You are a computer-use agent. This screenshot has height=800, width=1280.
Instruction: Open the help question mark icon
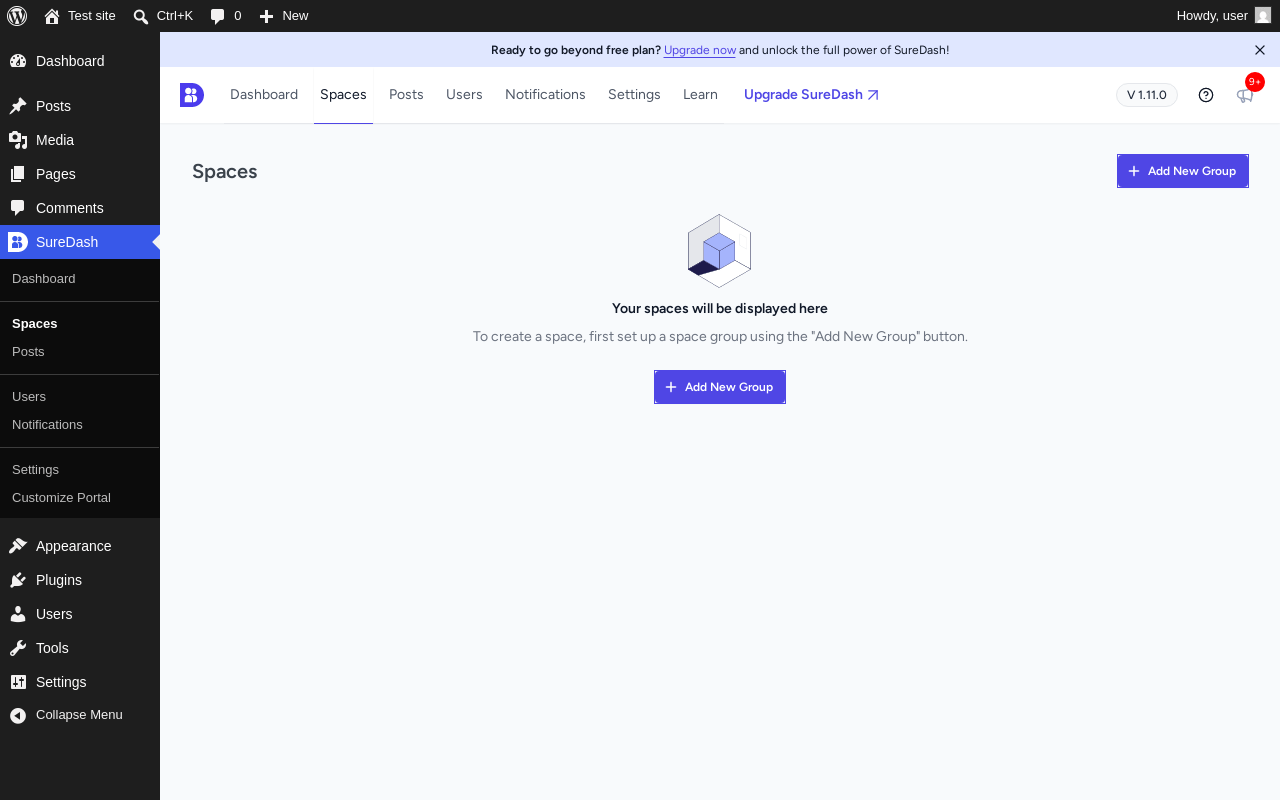pos(1206,95)
